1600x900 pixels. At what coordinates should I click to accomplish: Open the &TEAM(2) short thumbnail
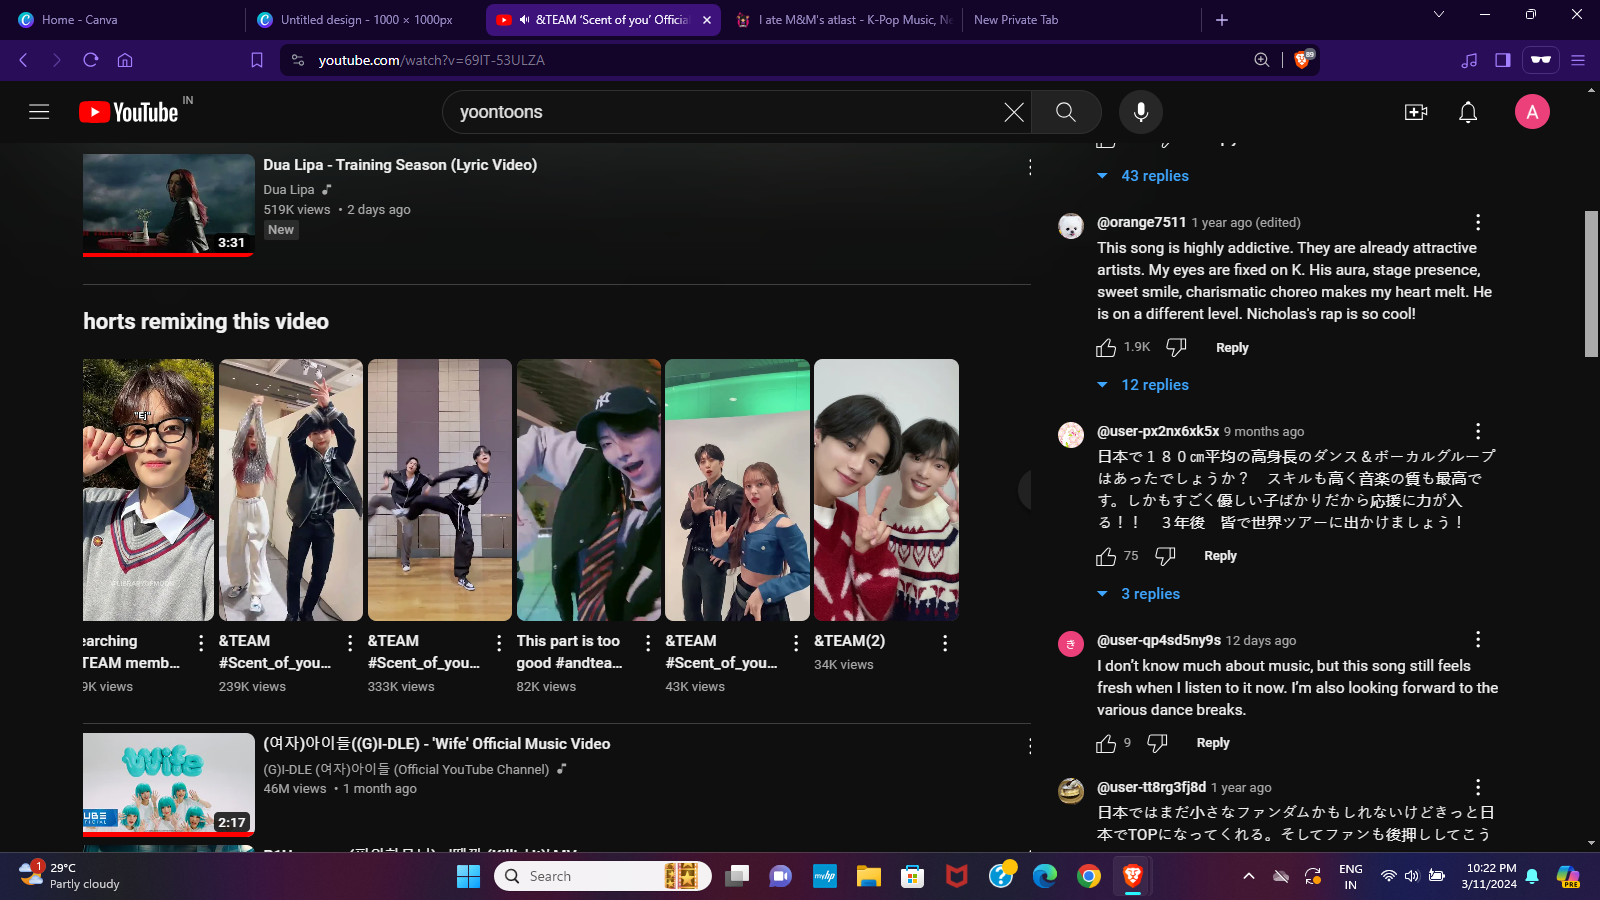coord(886,490)
